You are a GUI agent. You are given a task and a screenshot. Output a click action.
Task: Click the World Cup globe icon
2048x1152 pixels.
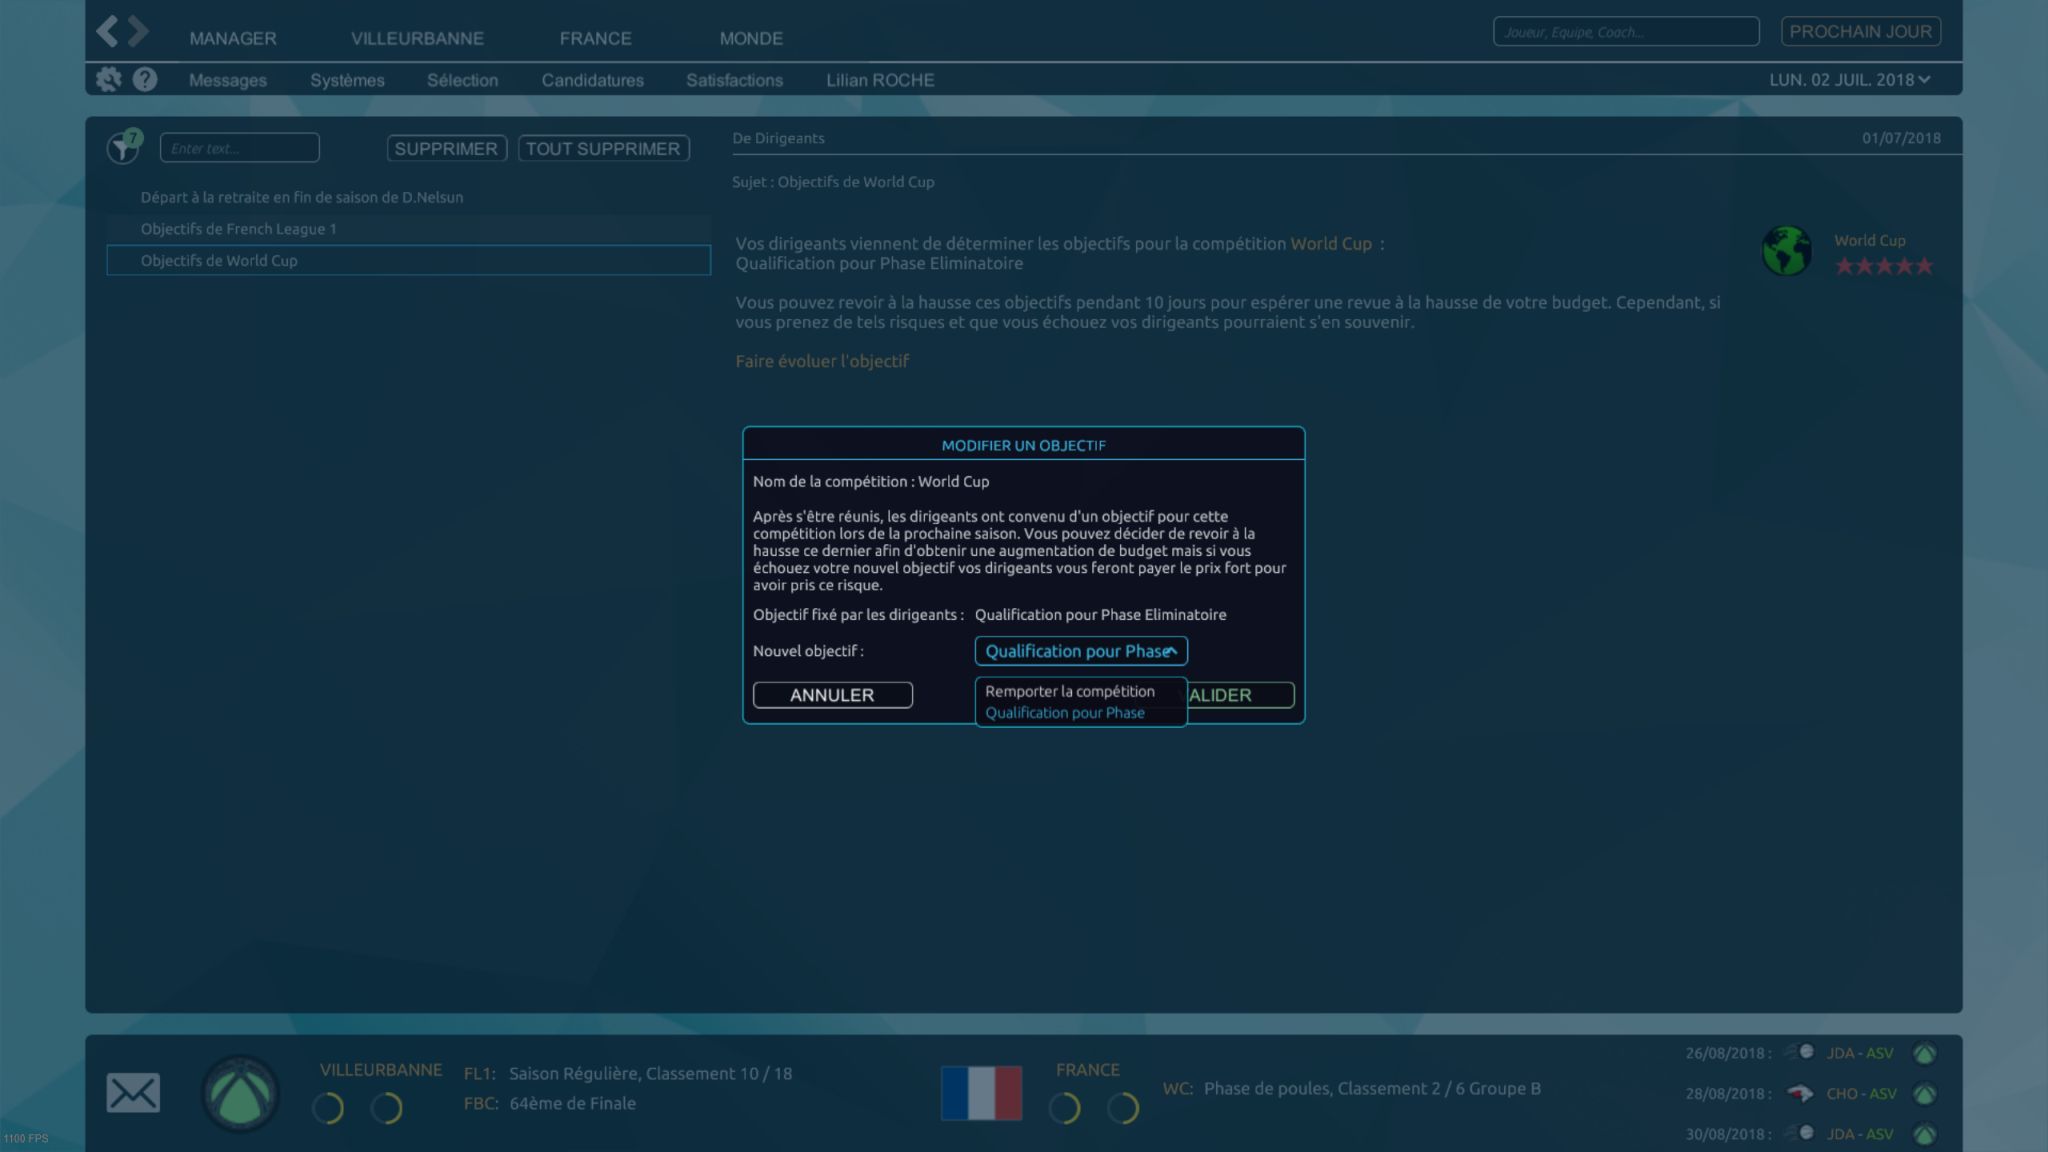click(1787, 251)
